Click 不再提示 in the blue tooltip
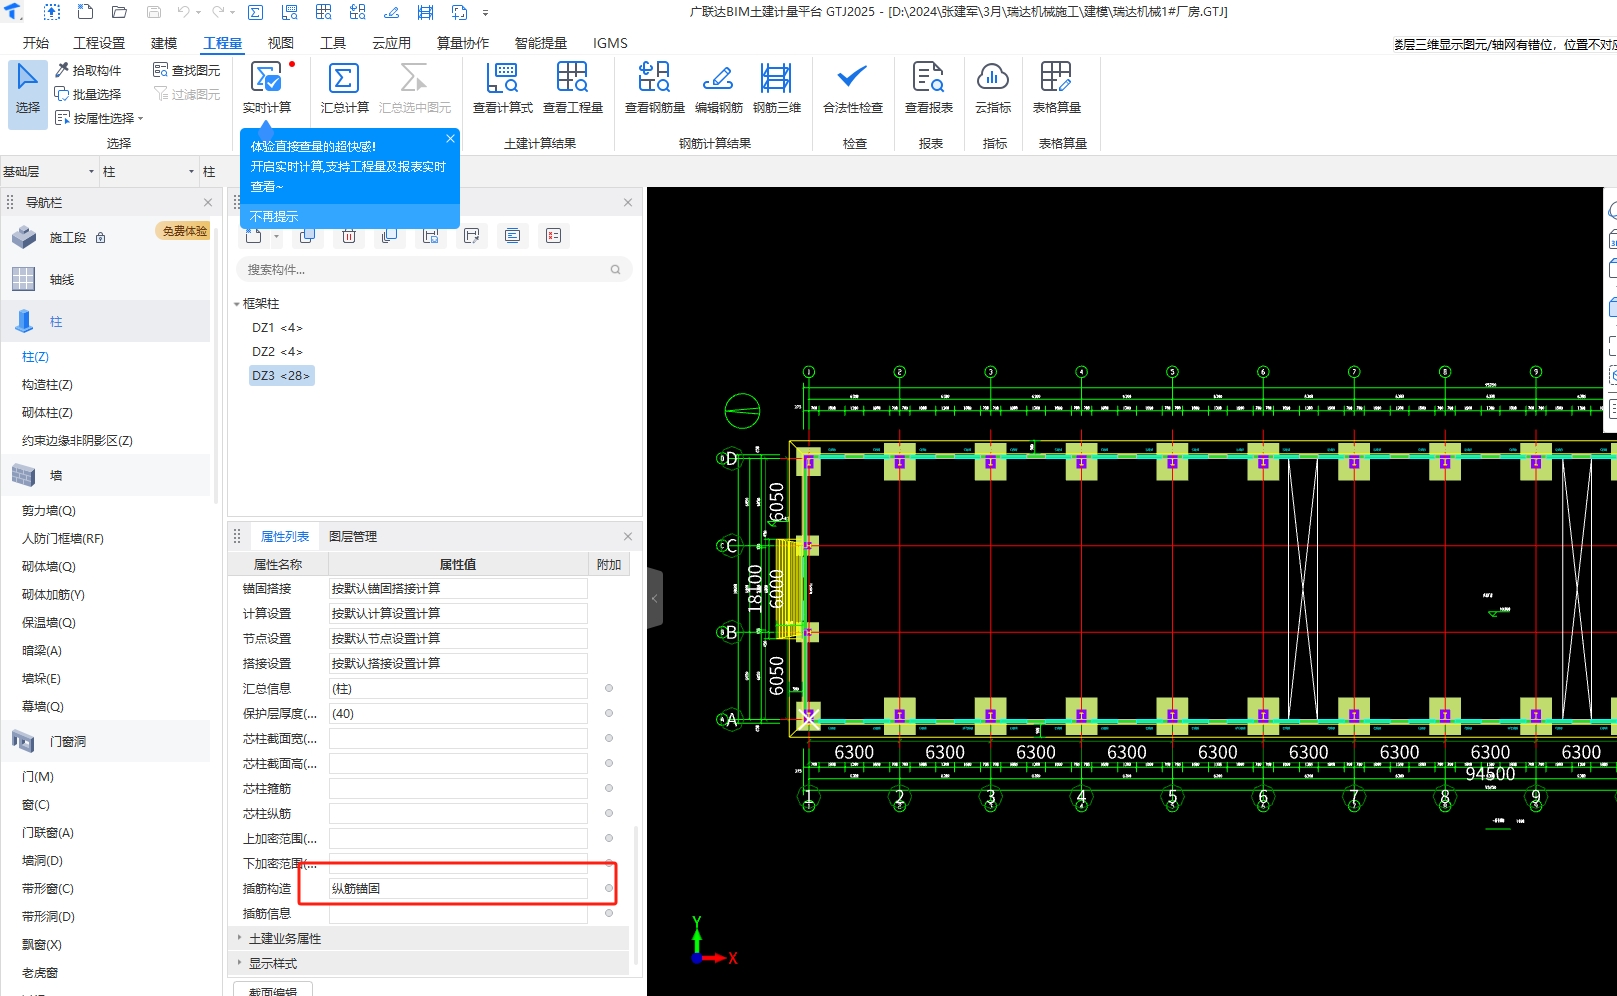Screen dimensions: 1617x996 pyautogui.click(x=274, y=217)
